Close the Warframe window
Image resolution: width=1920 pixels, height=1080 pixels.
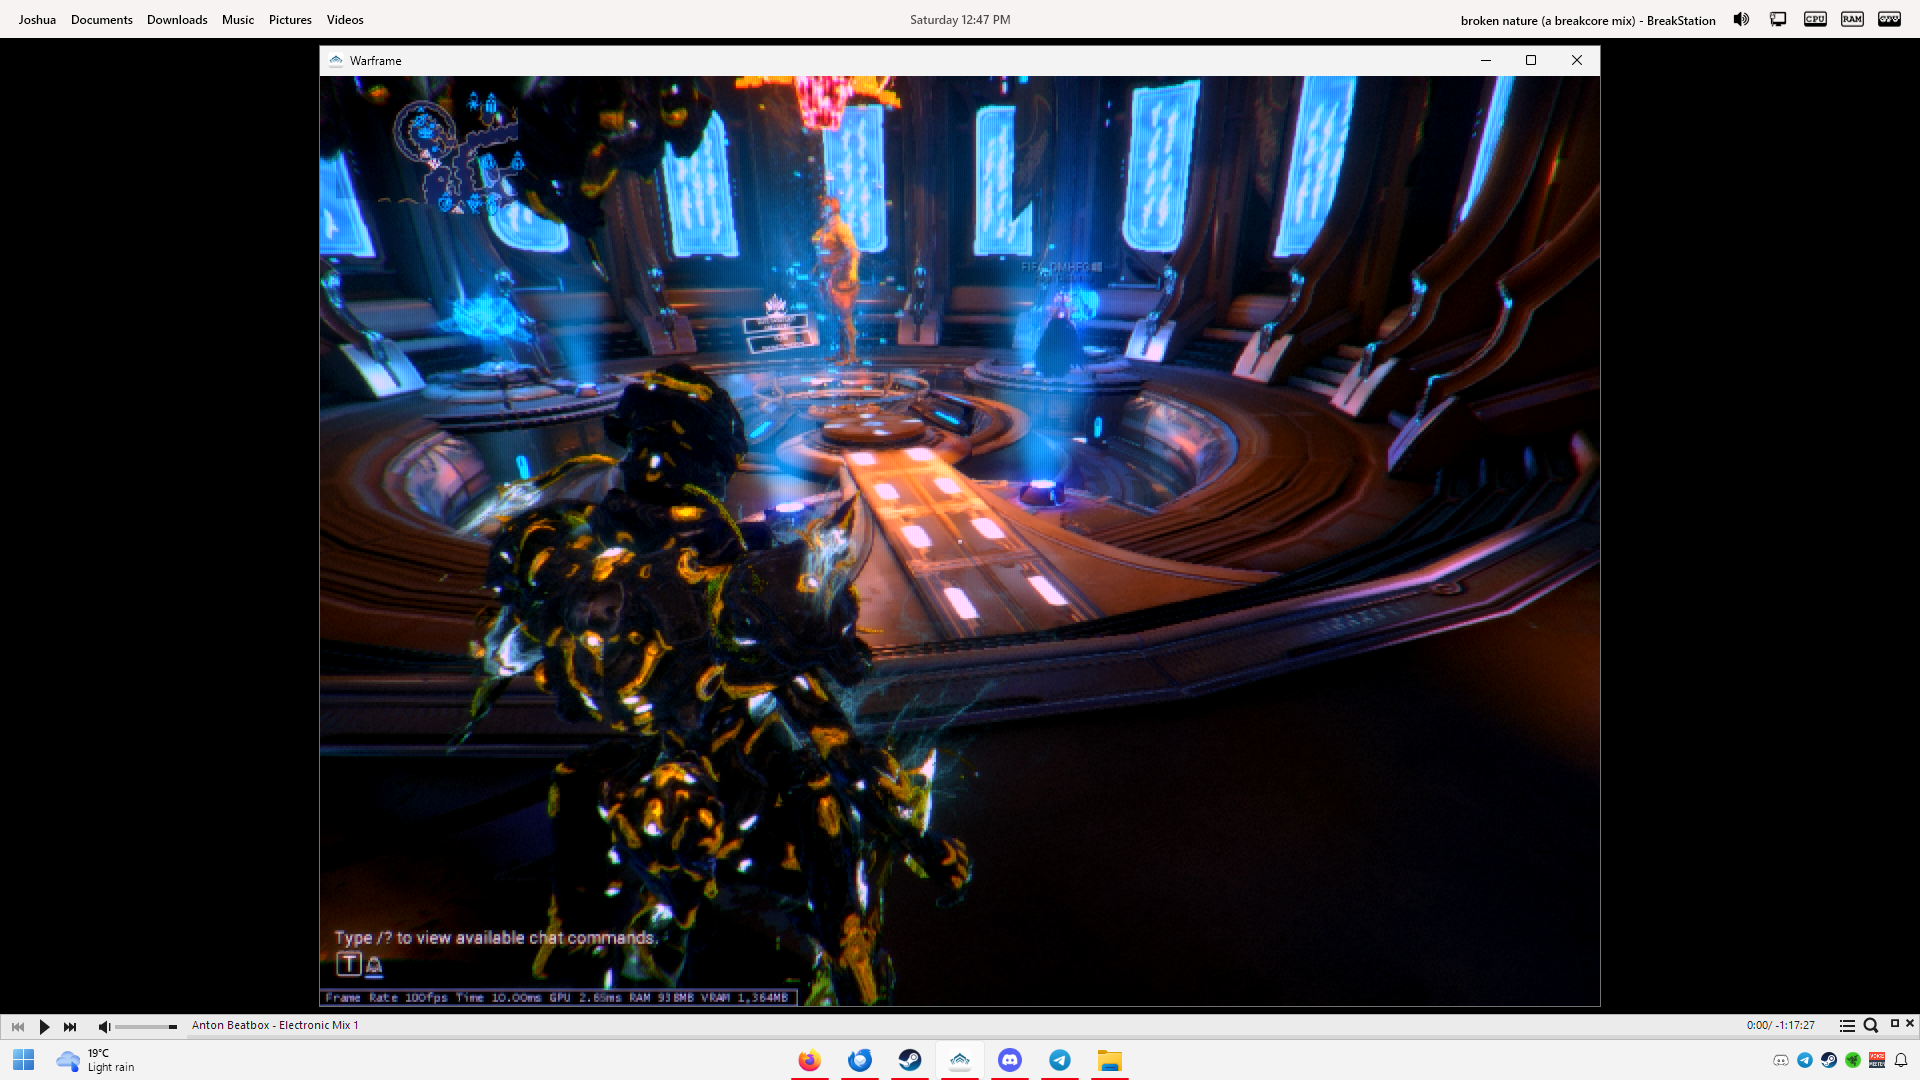coord(1577,60)
